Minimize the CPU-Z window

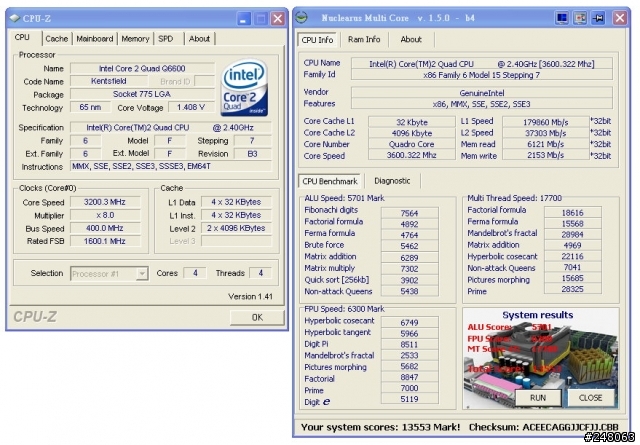click(243, 18)
